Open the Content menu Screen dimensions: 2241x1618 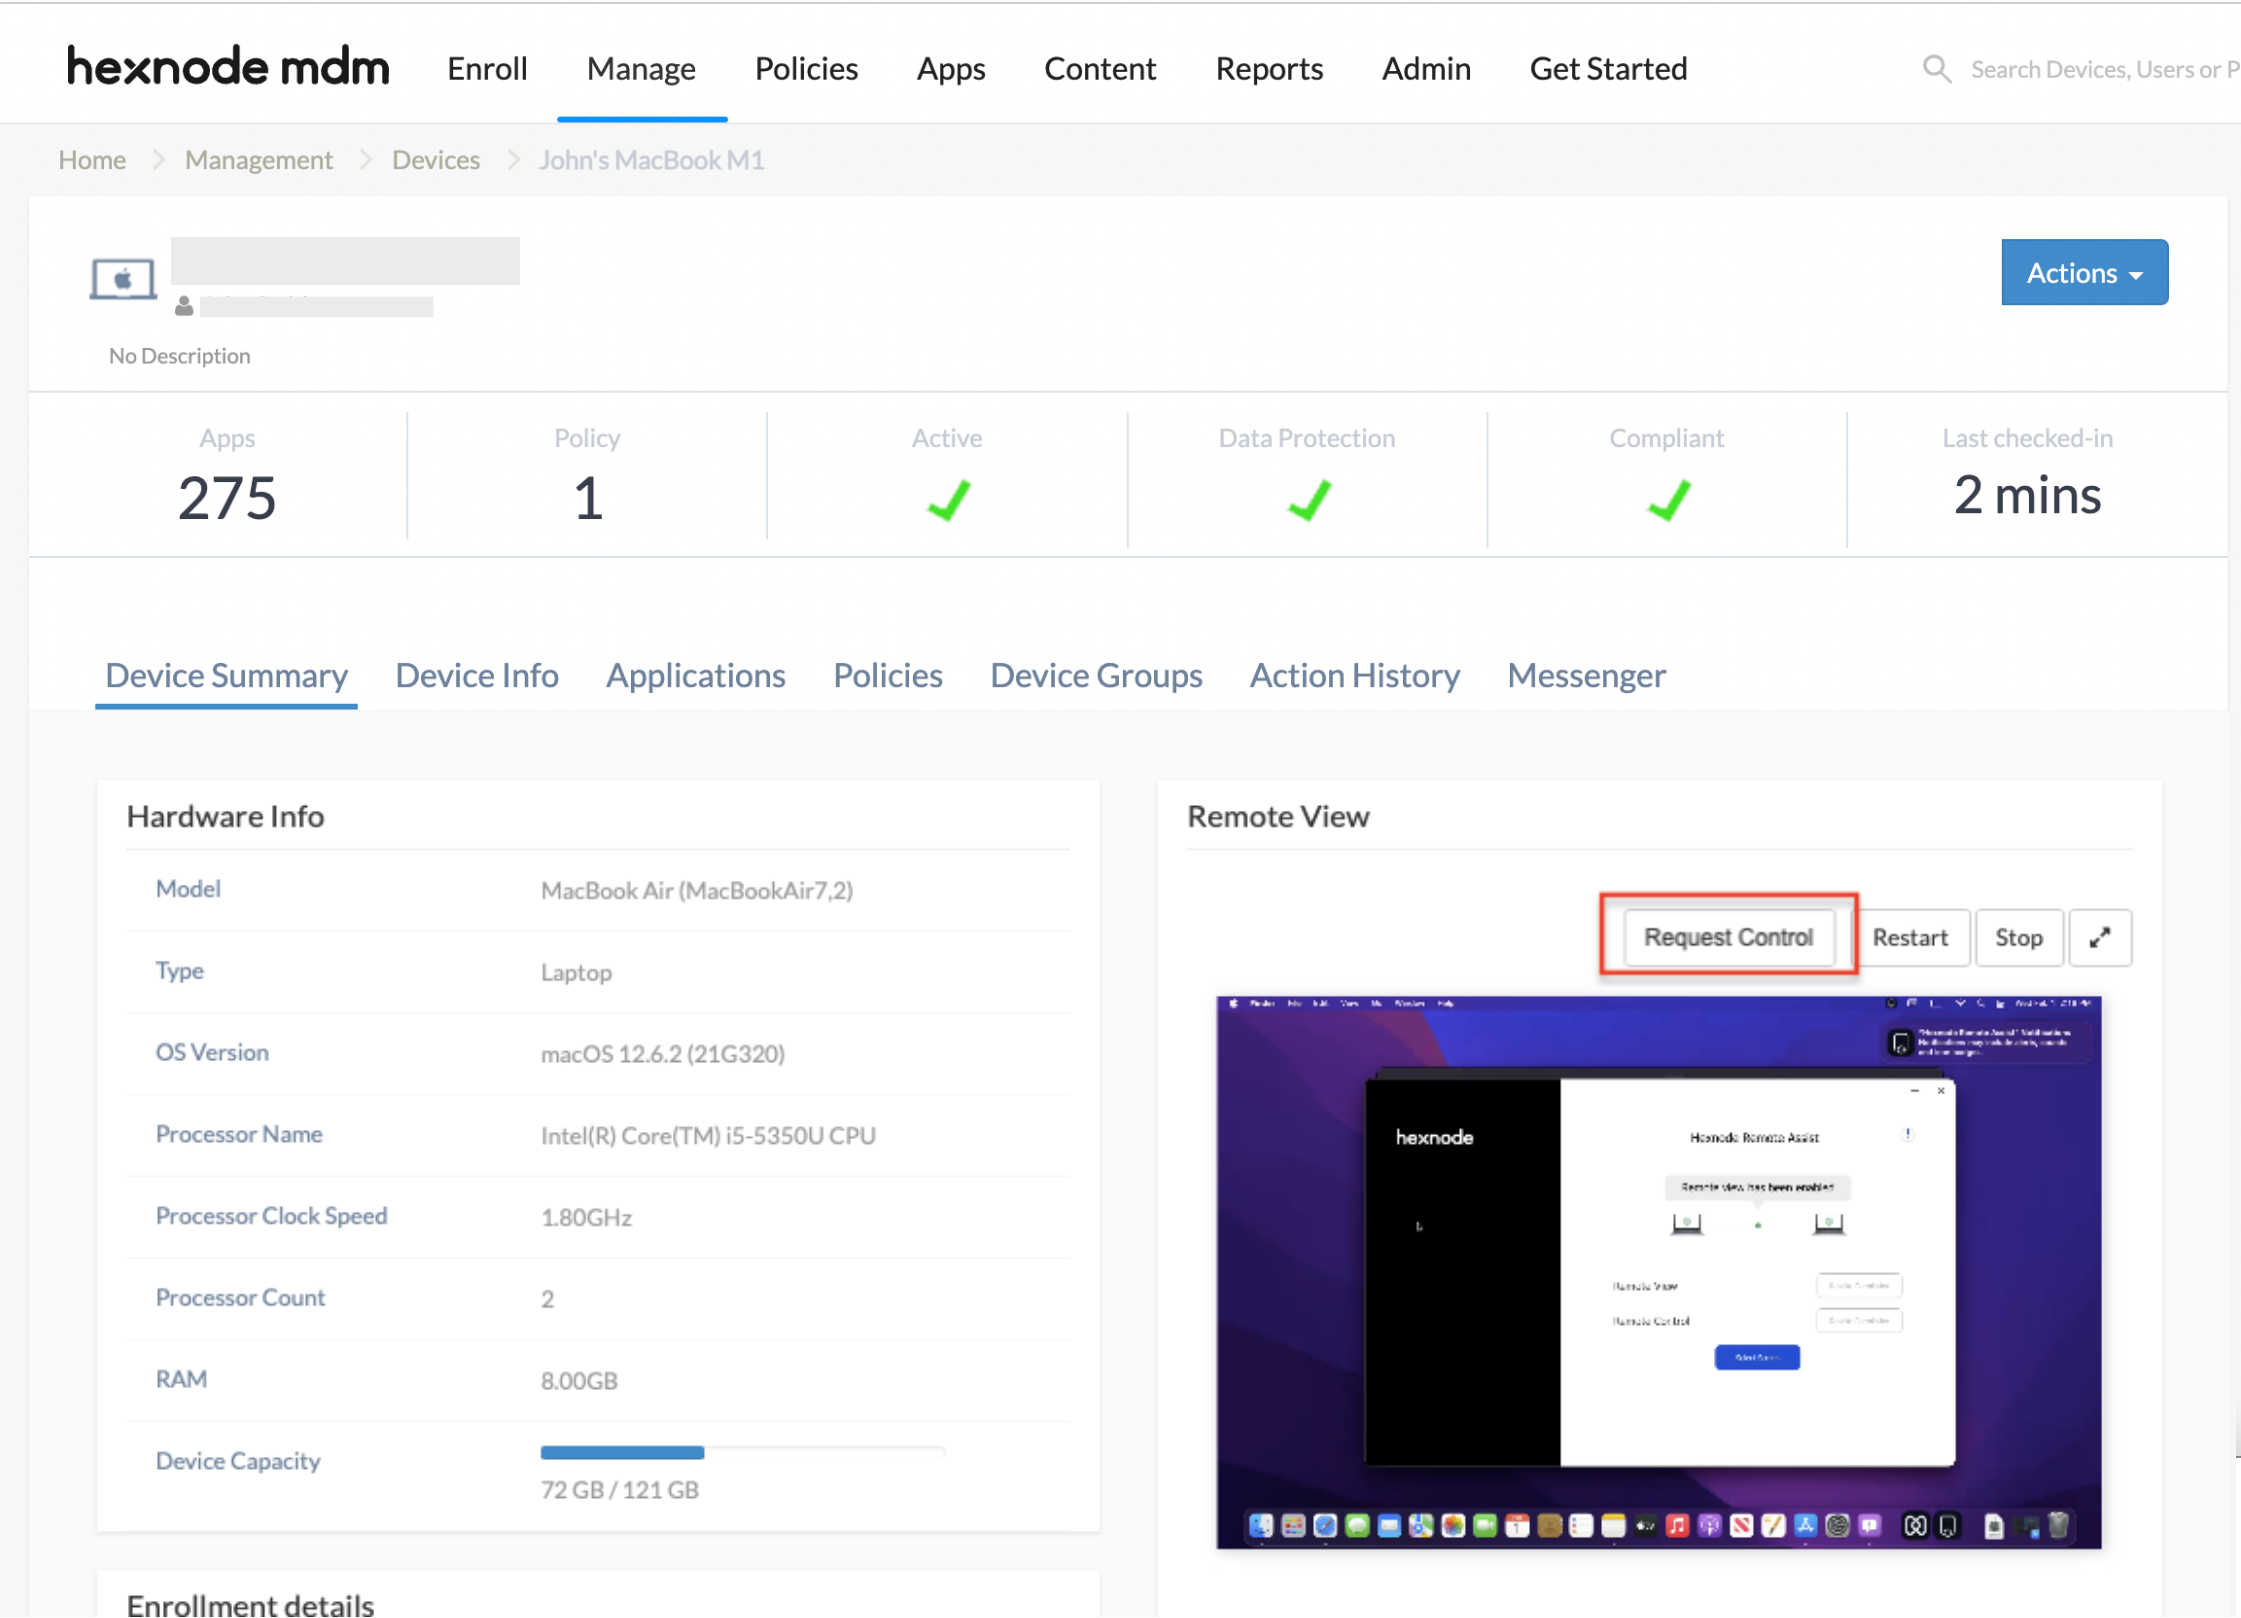[1100, 68]
